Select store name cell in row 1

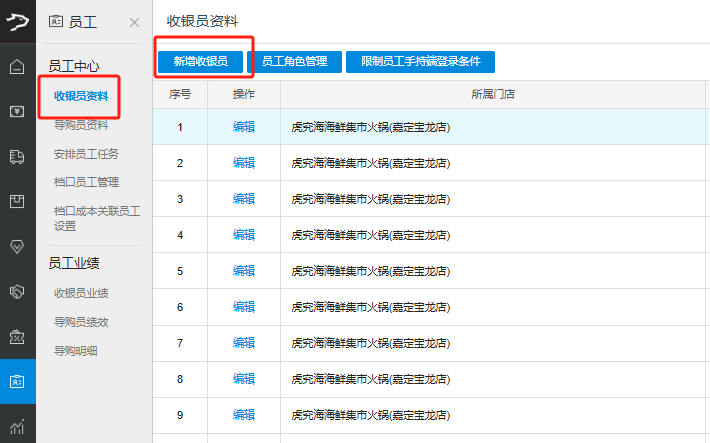[493, 127]
